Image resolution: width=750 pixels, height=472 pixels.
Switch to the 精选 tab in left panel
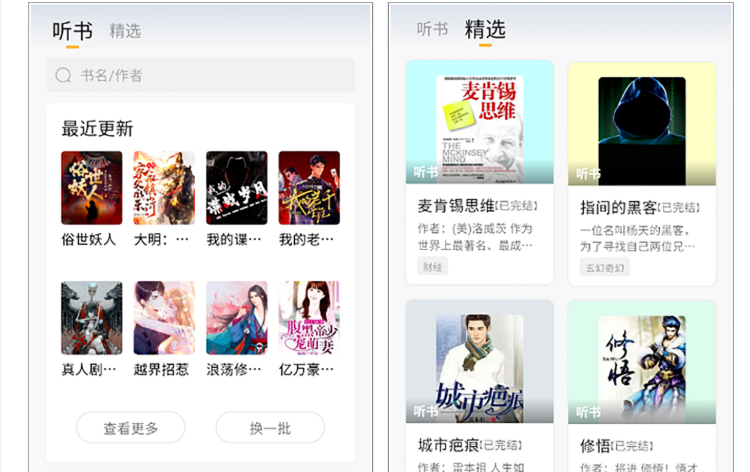point(125,31)
